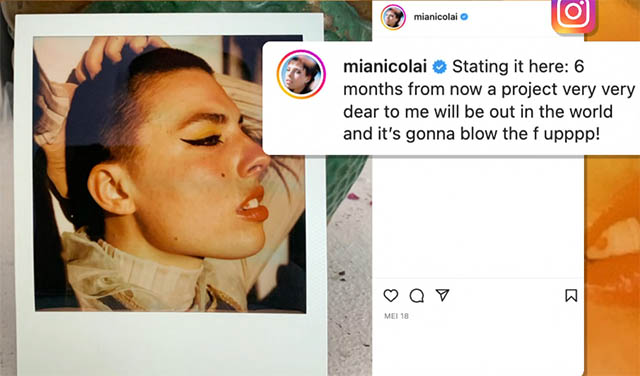640x376 pixels.
Task: Click the blue verified badge in post header
Action: (x=464, y=17)
